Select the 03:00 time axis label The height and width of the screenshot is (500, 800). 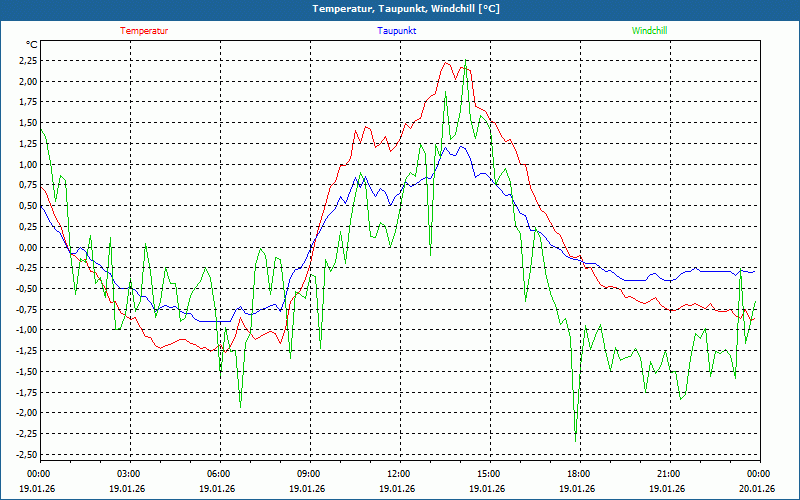(x=128, y=474)
